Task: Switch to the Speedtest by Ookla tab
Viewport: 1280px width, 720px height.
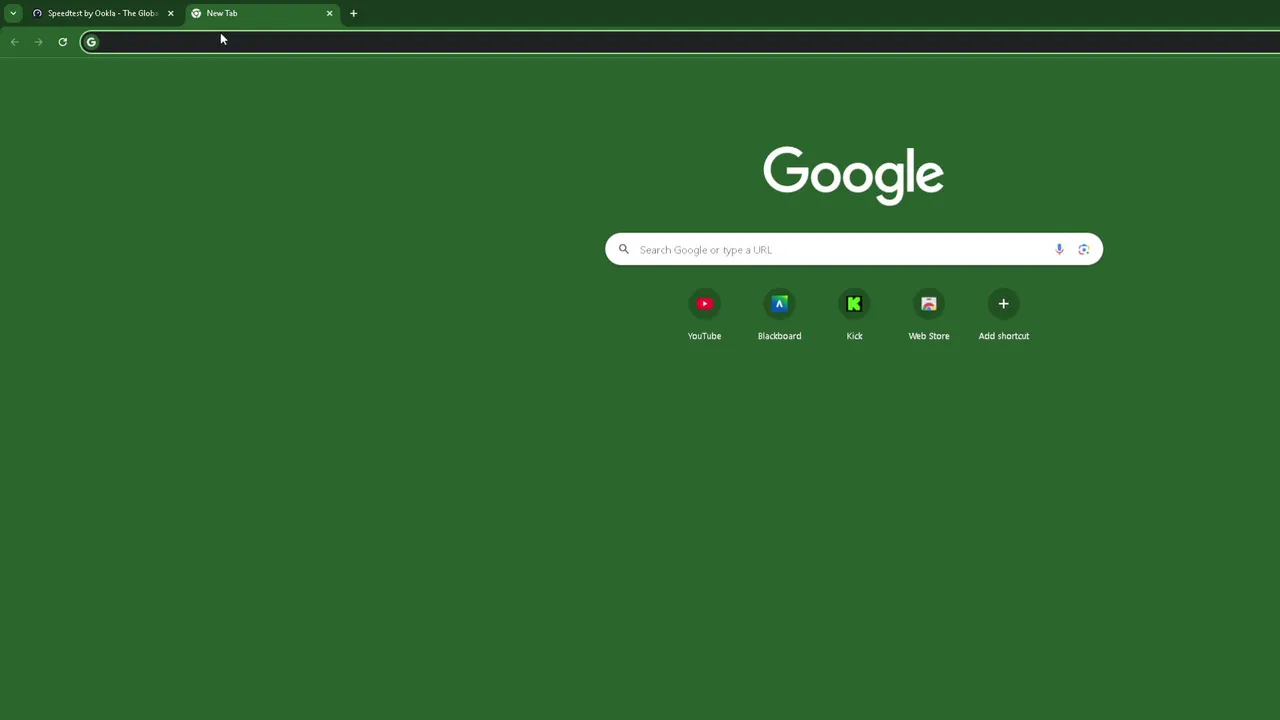Action: click(x=103, y=13)
